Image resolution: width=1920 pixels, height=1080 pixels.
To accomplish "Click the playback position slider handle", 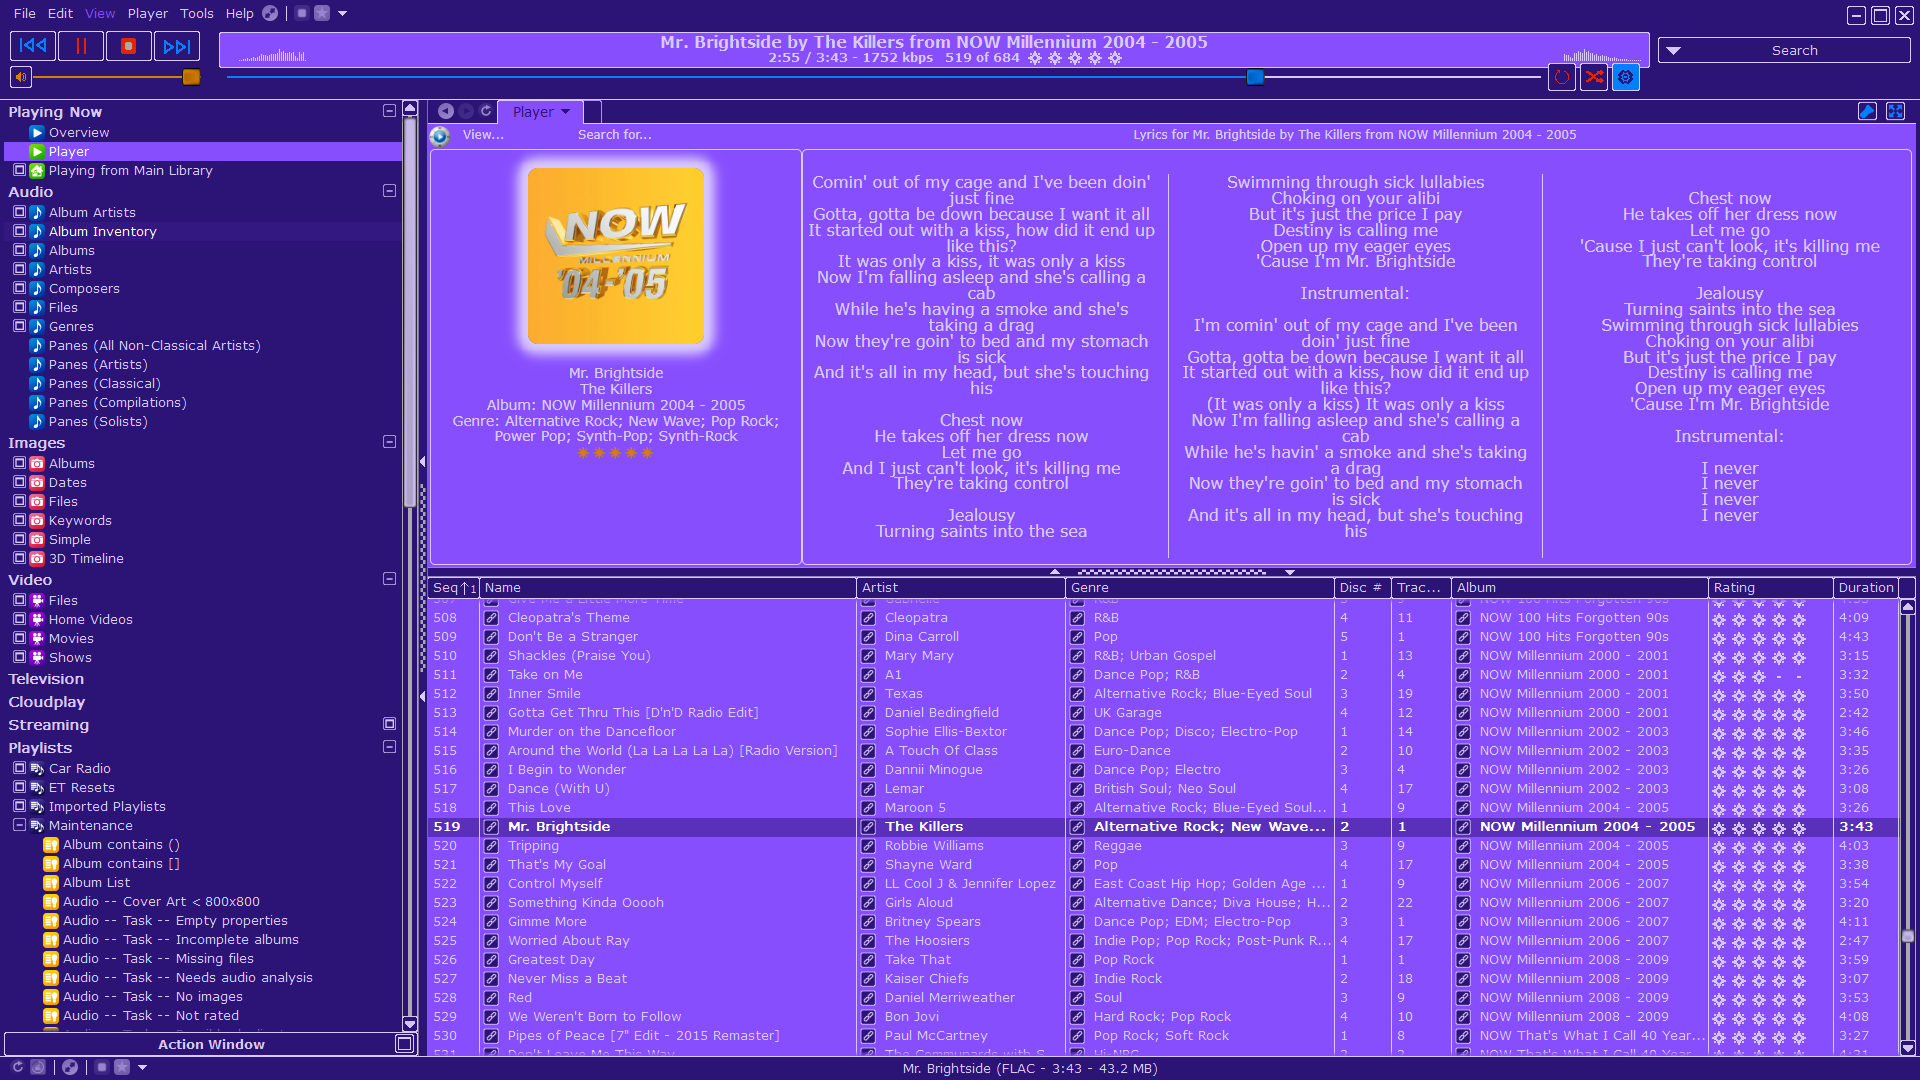I will tap(1255, 77).
